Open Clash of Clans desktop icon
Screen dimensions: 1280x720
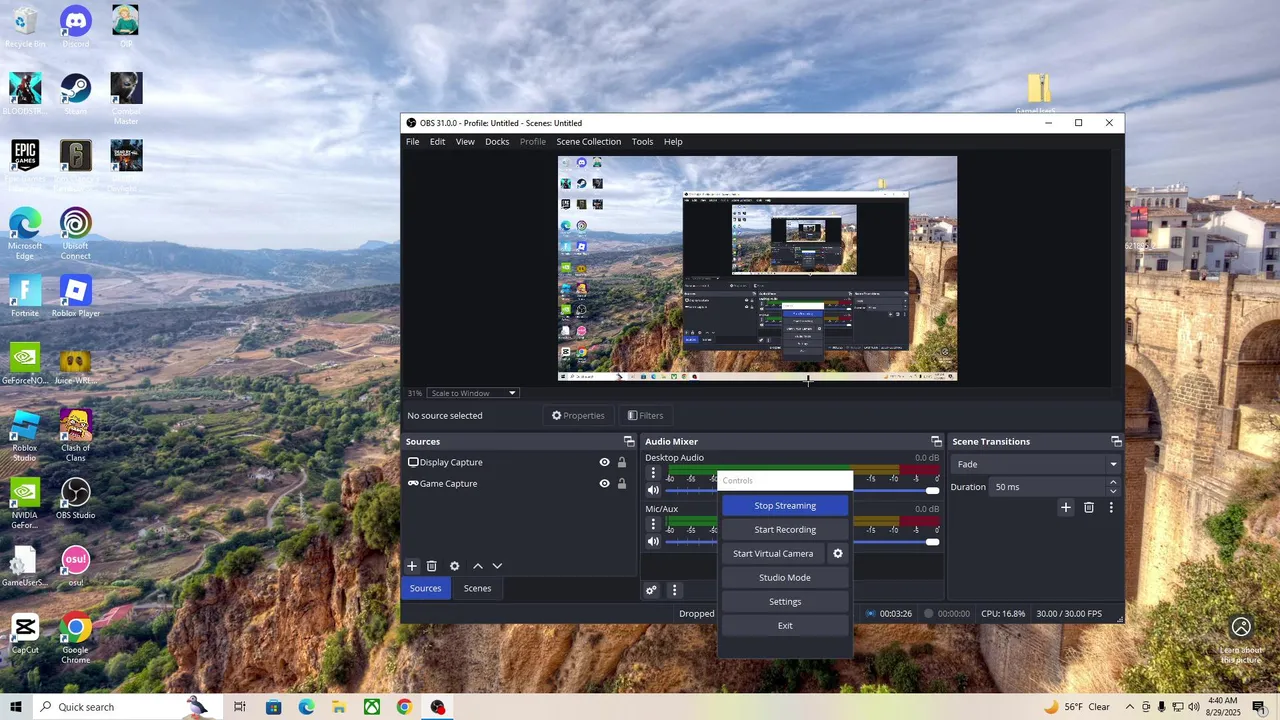click(x=75, y=434)
